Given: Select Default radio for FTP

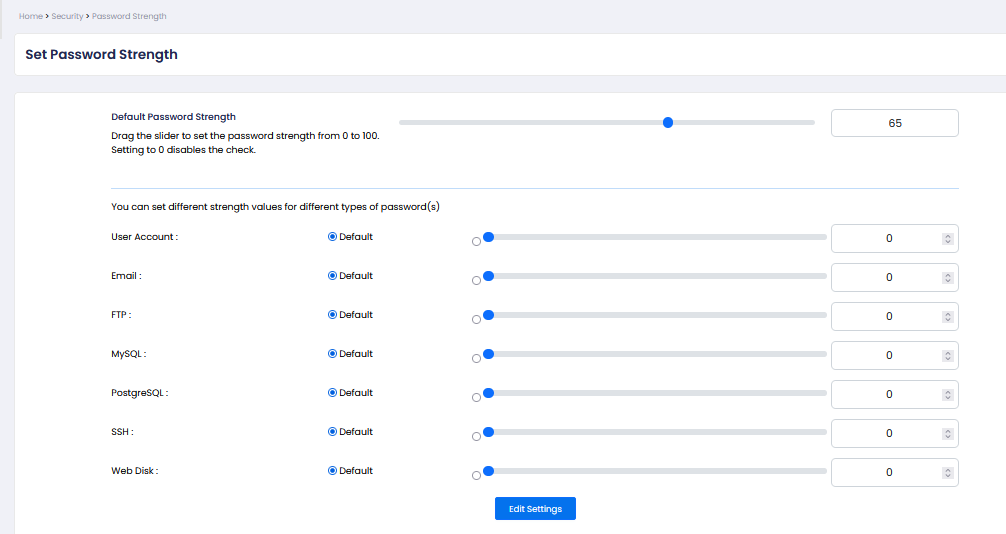Looking at the screenshot, I should [333, 315].
